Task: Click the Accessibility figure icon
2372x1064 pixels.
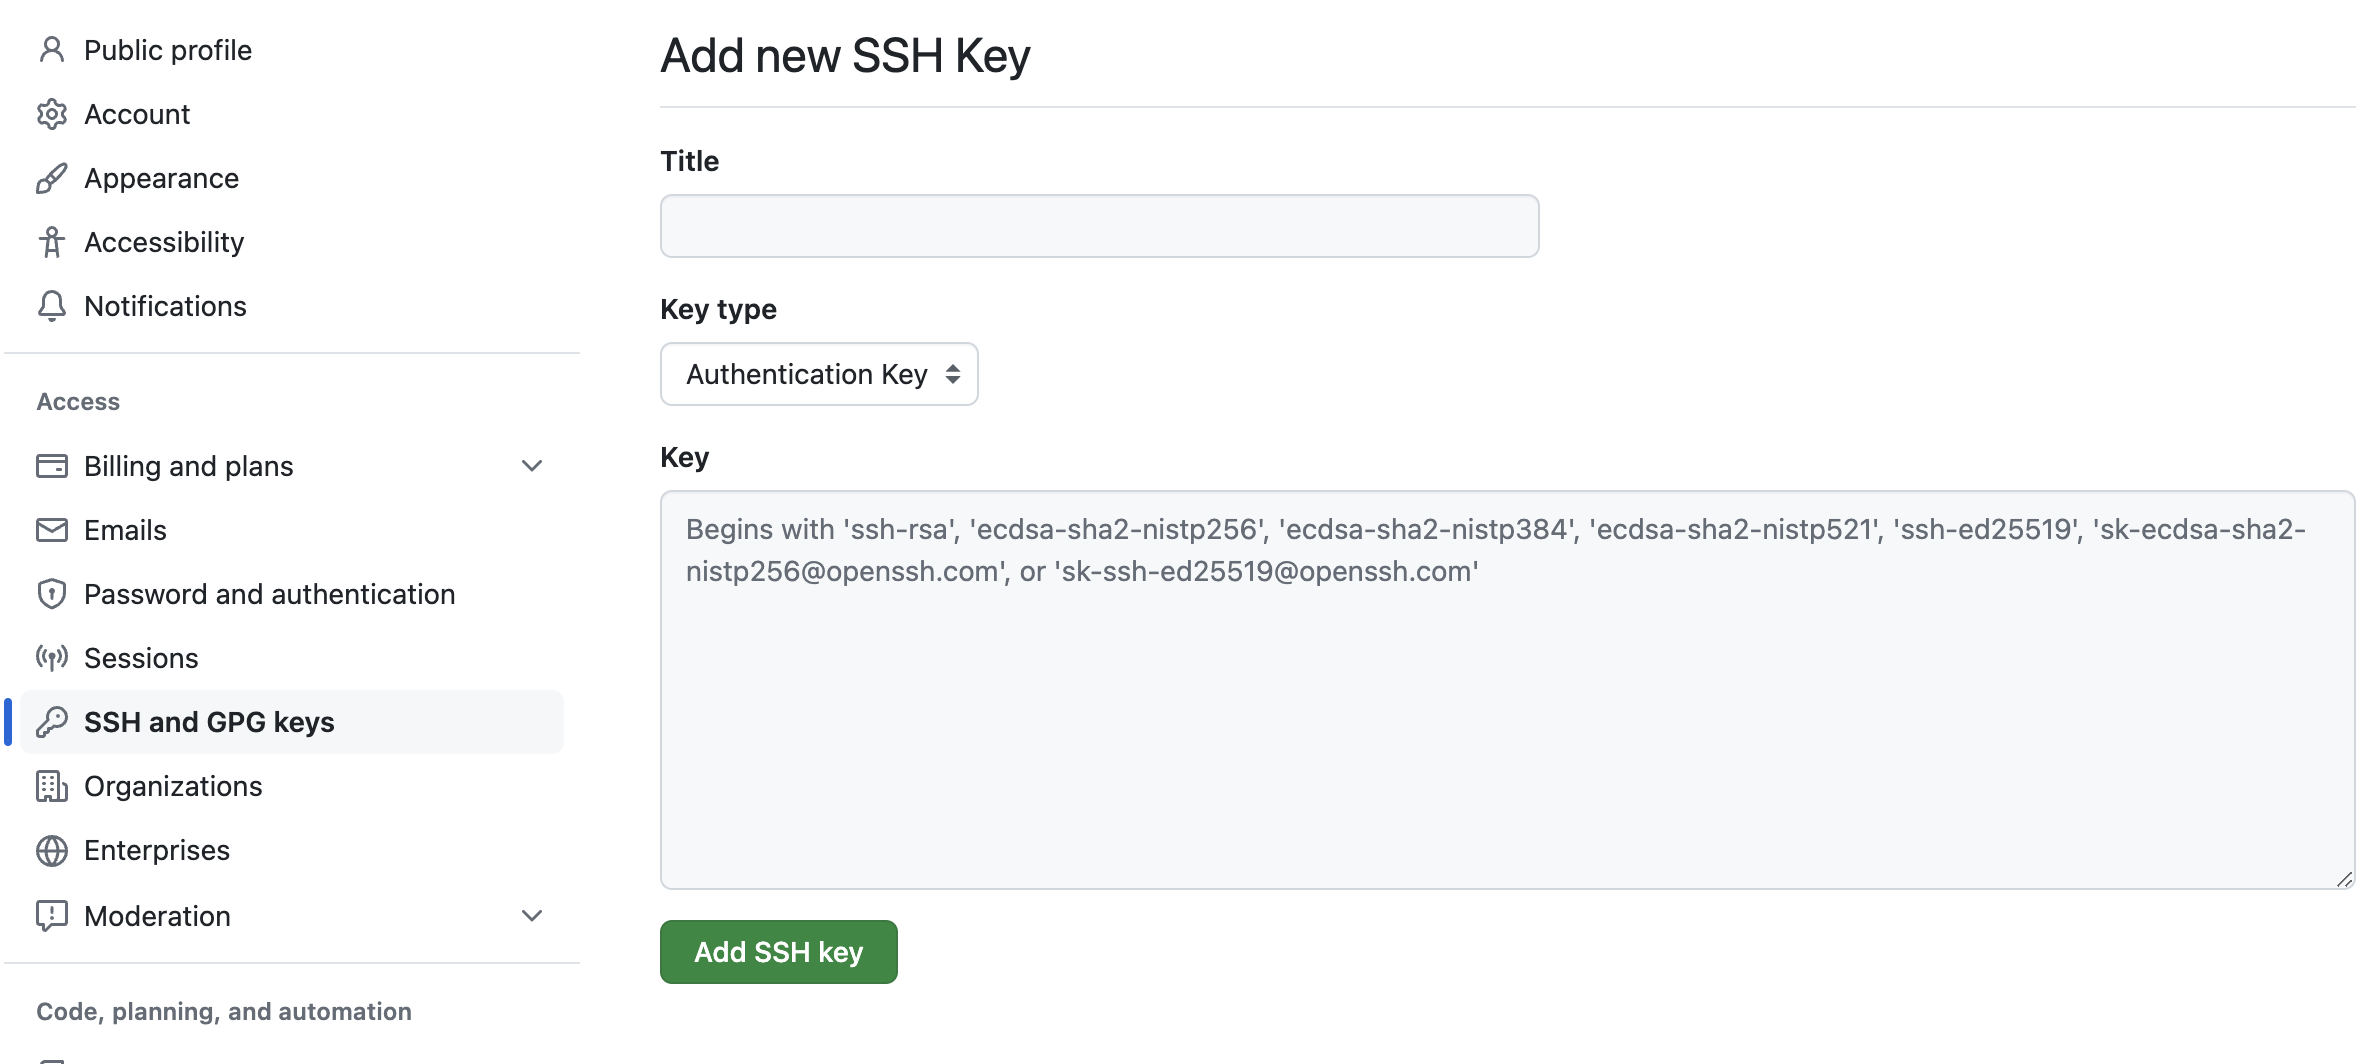Action: click(x=52, y=242)
